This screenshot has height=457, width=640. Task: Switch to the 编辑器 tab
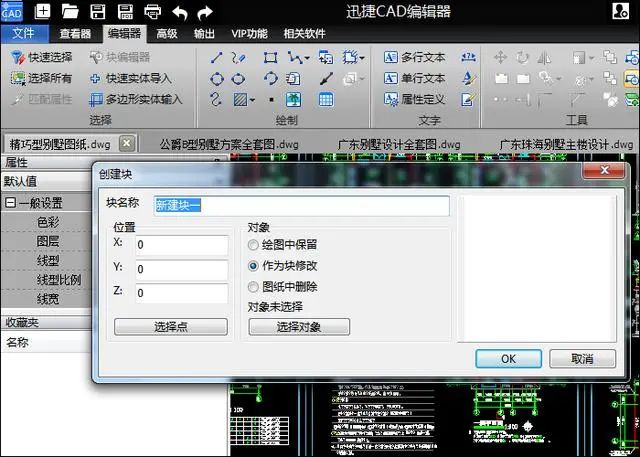pos(124,33)
